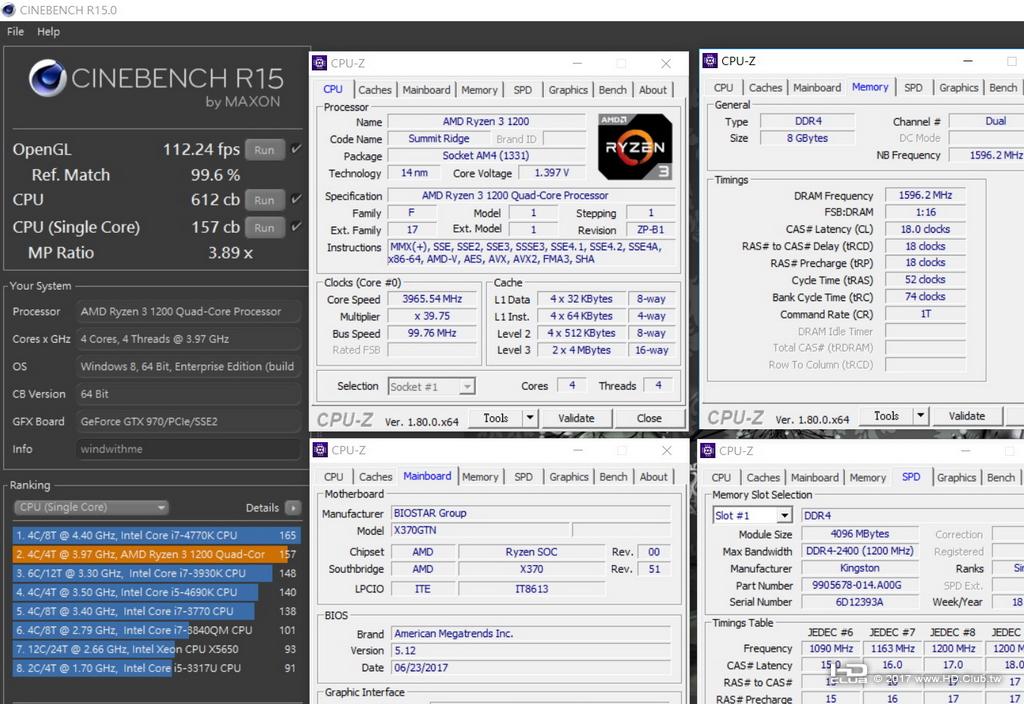Click the CPU-Z icon in the CPU tab window title bar

[319, 63]
